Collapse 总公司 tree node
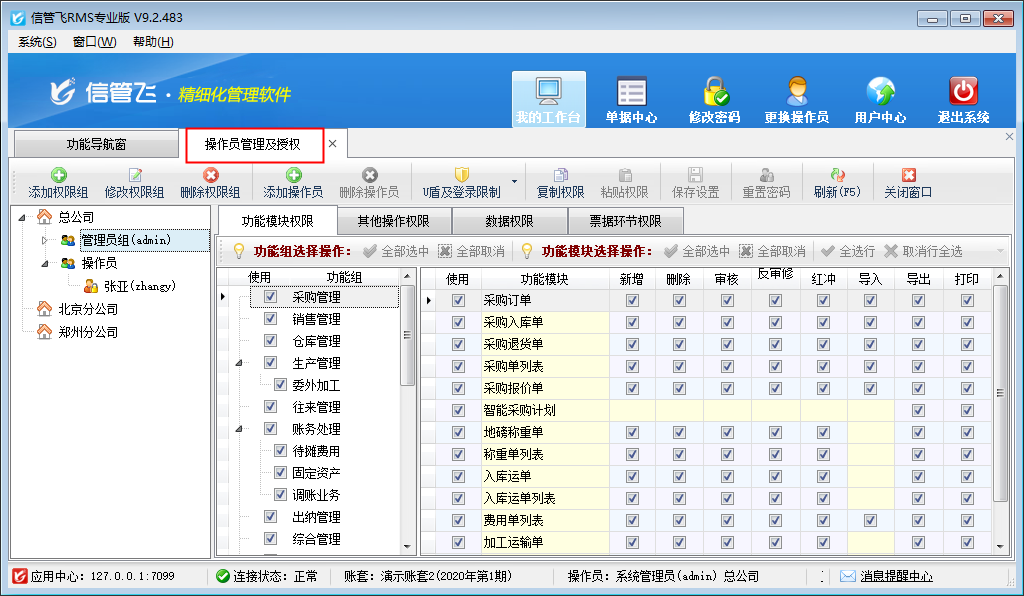Image resolution: width=1024 pixels, height=596 pixels. click(x=22, y=217)
